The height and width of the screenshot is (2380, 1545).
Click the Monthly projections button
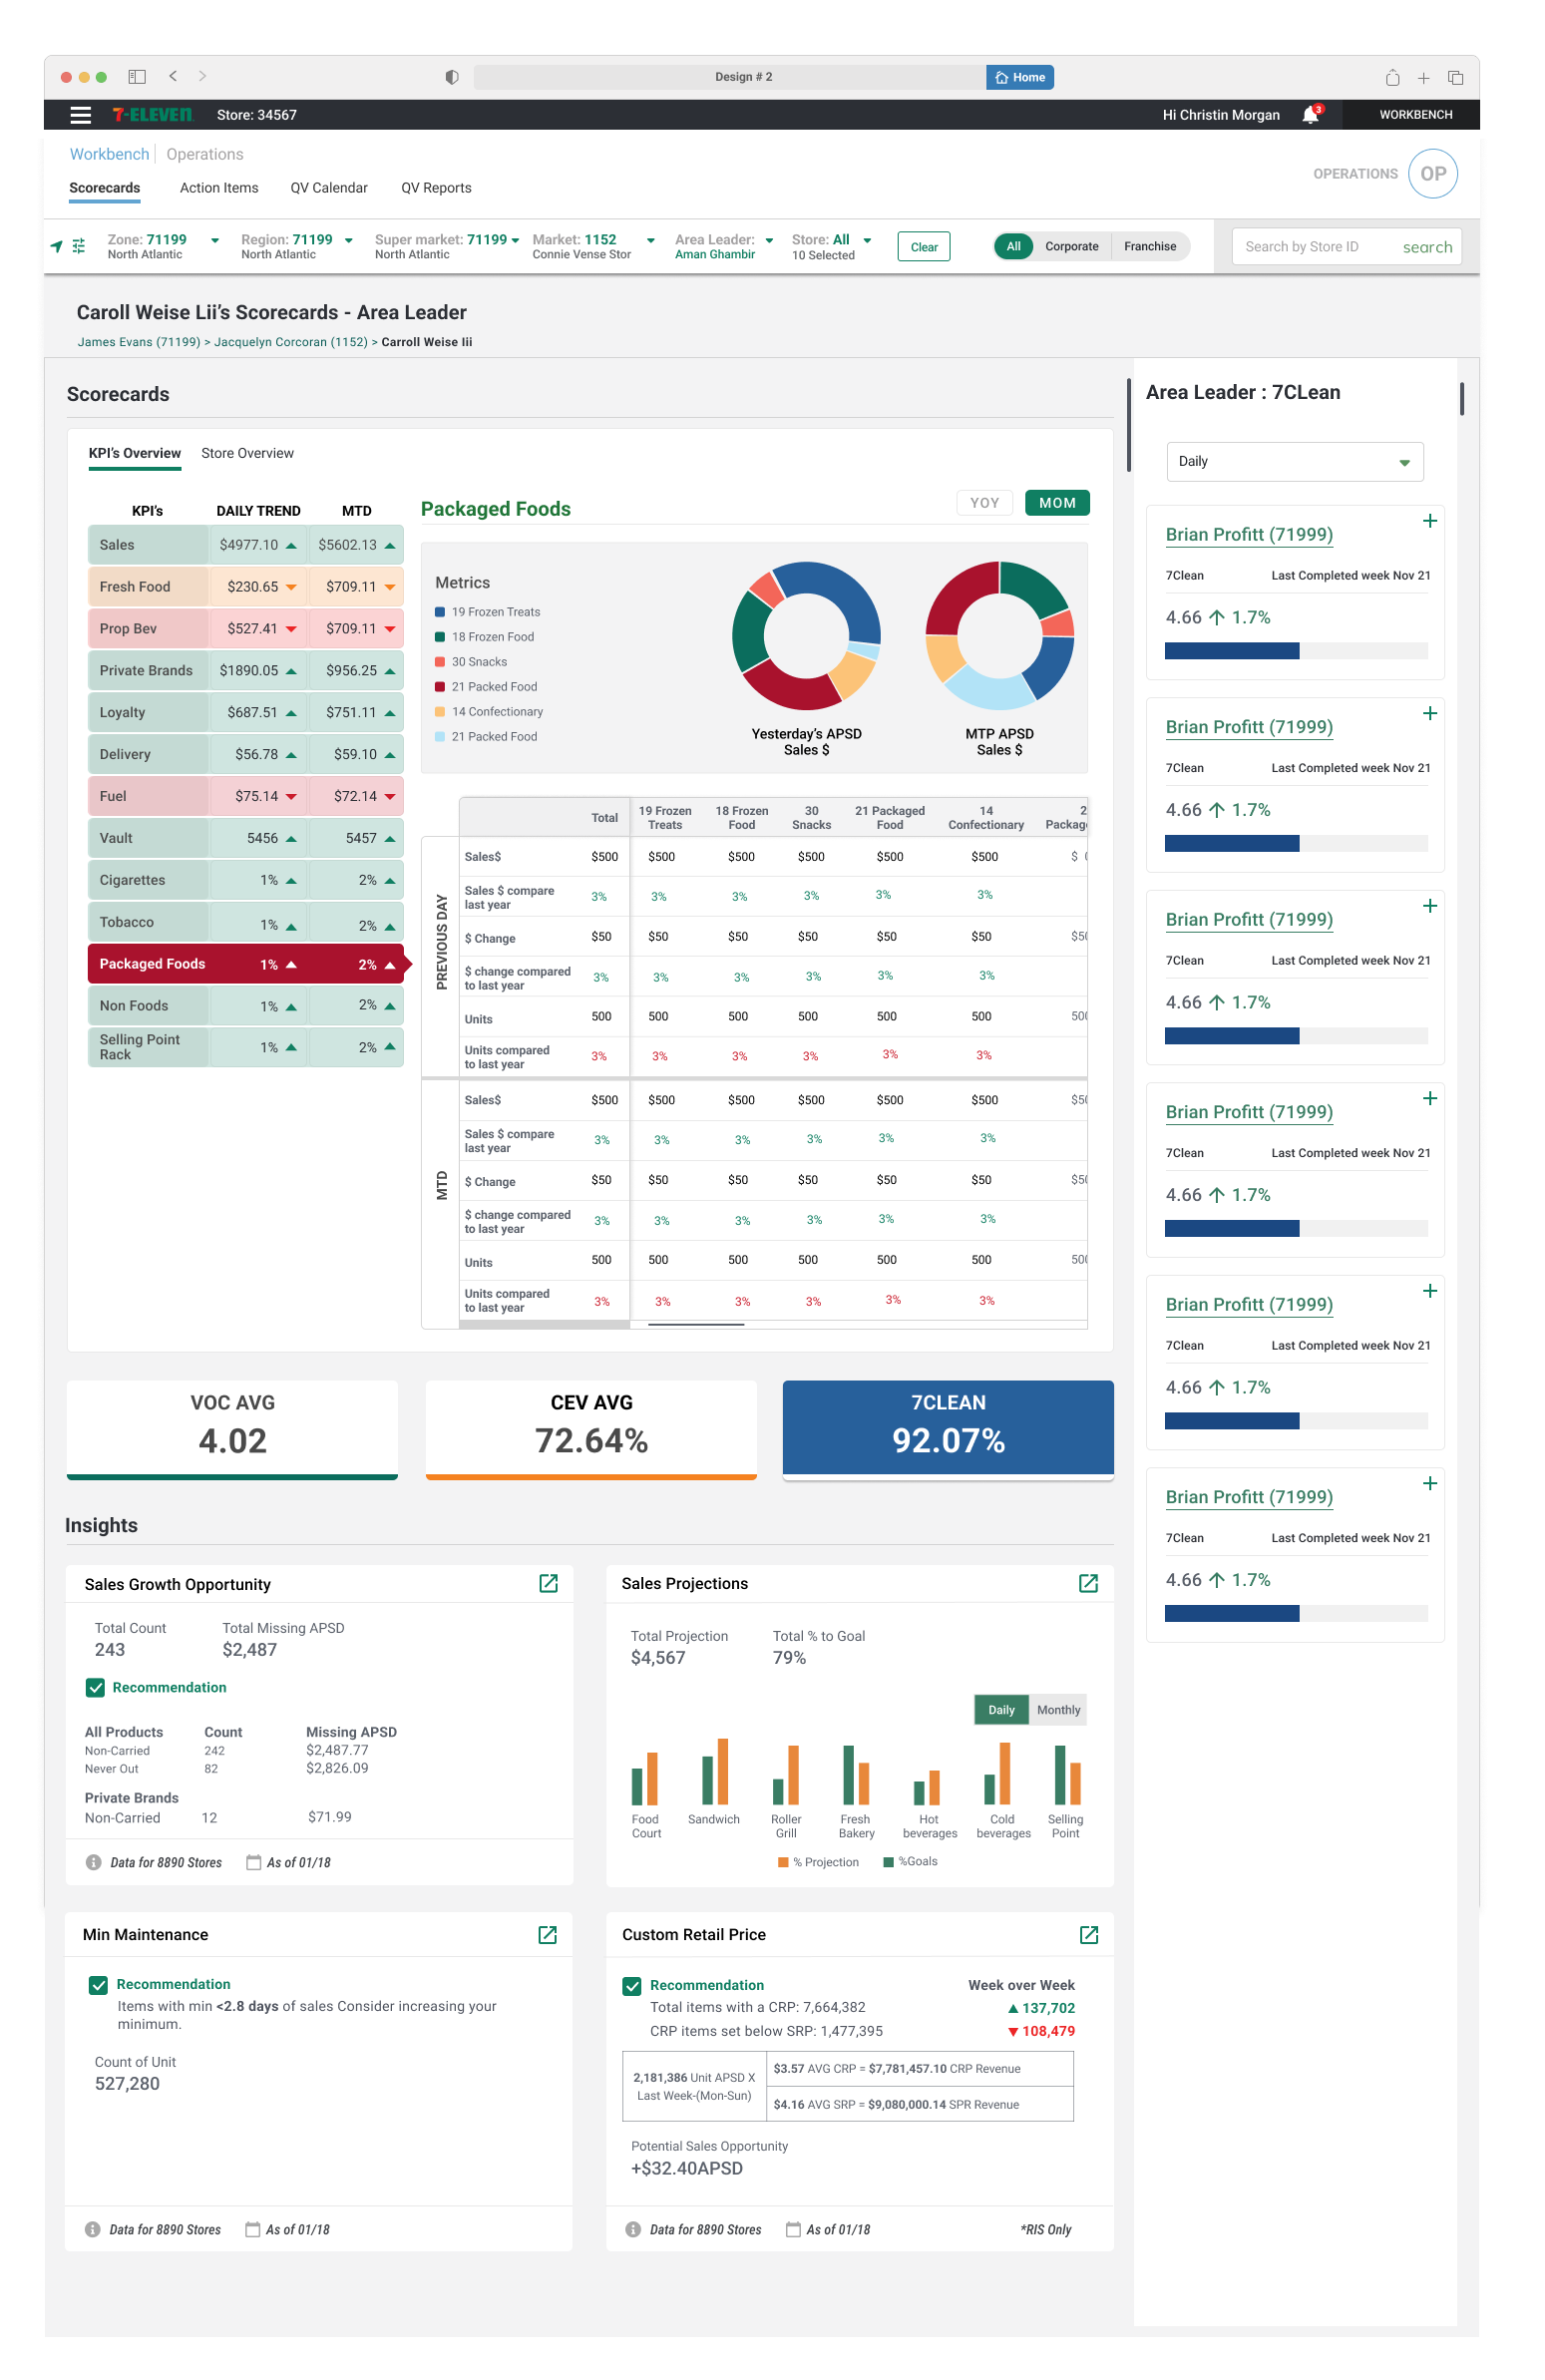[x=1058, y=1709]
